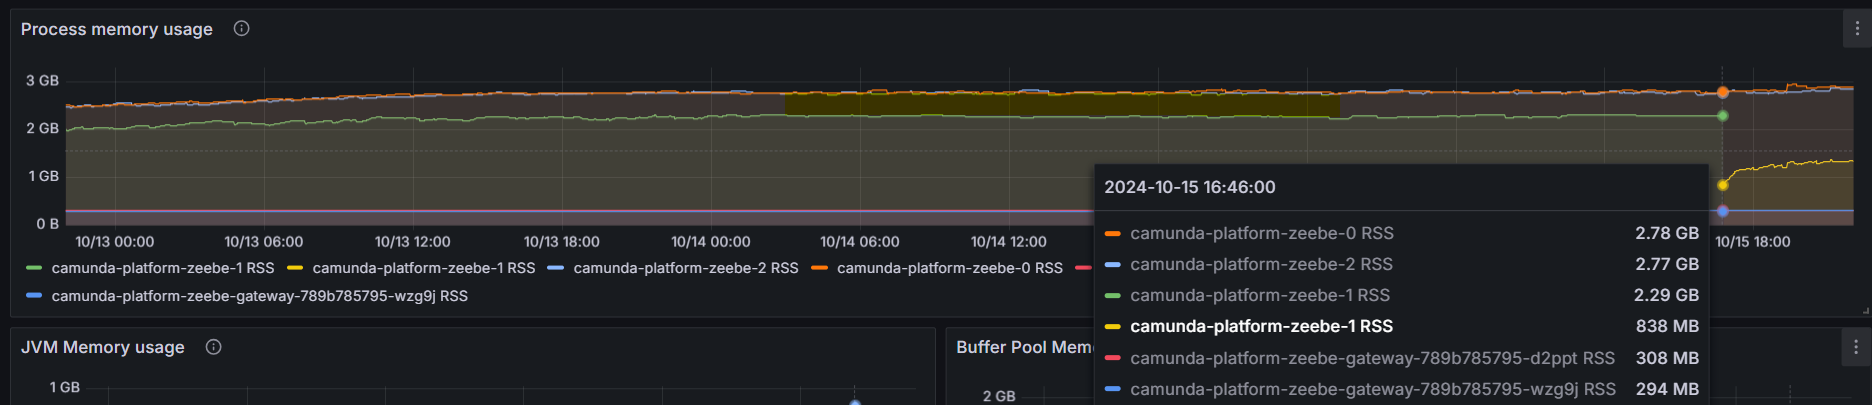Select the 2.29 GB zeebe-1 value
Screen dimensions: 1872x405
(1667, 295)
